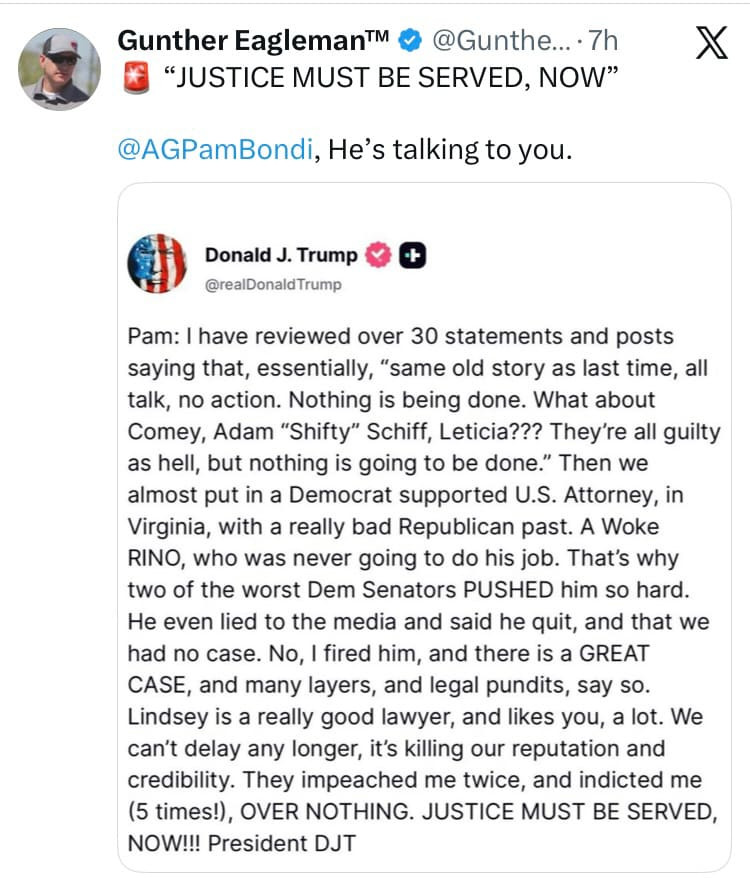Viewport: 750px width, 878px height.
Task: Click Gunther Eagleman's blue verified badge
Action: [x=408, y=41]
